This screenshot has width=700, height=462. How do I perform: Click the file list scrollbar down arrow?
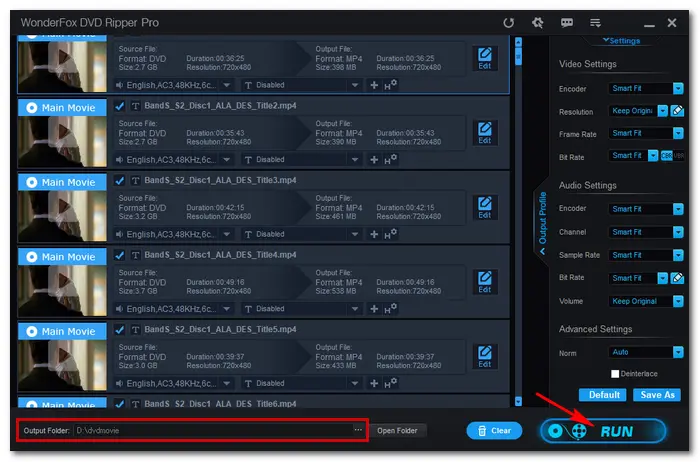518,401
